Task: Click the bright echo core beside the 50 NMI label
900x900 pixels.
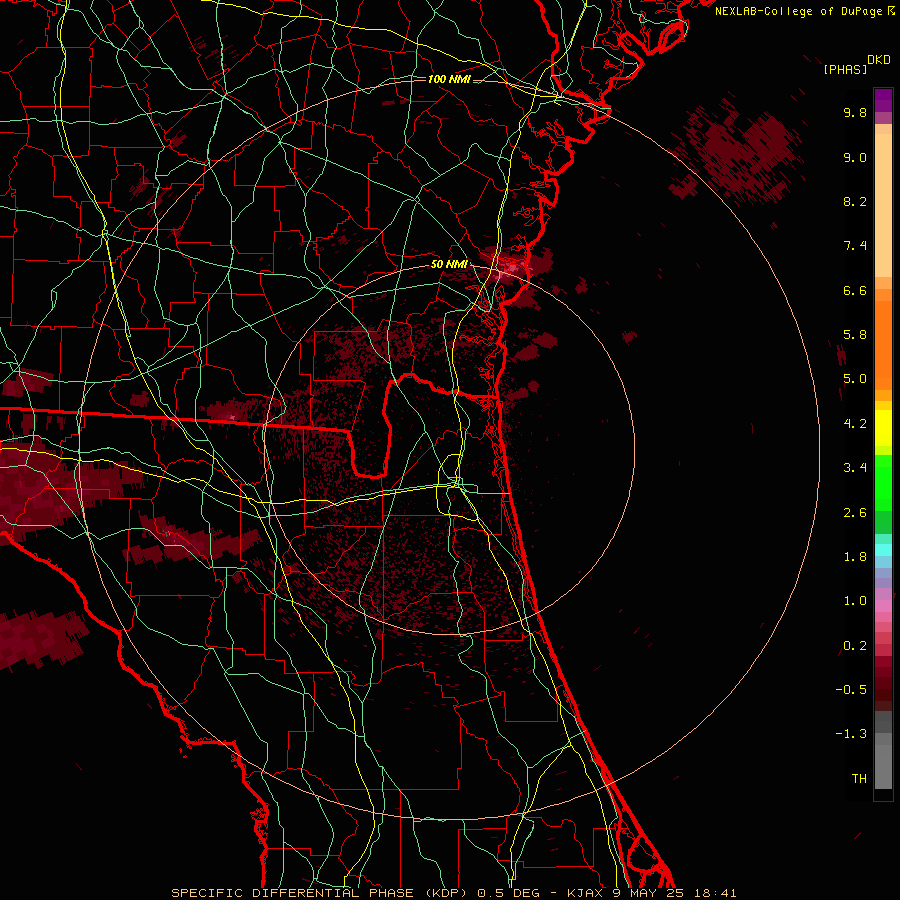Action: (511, 266)
